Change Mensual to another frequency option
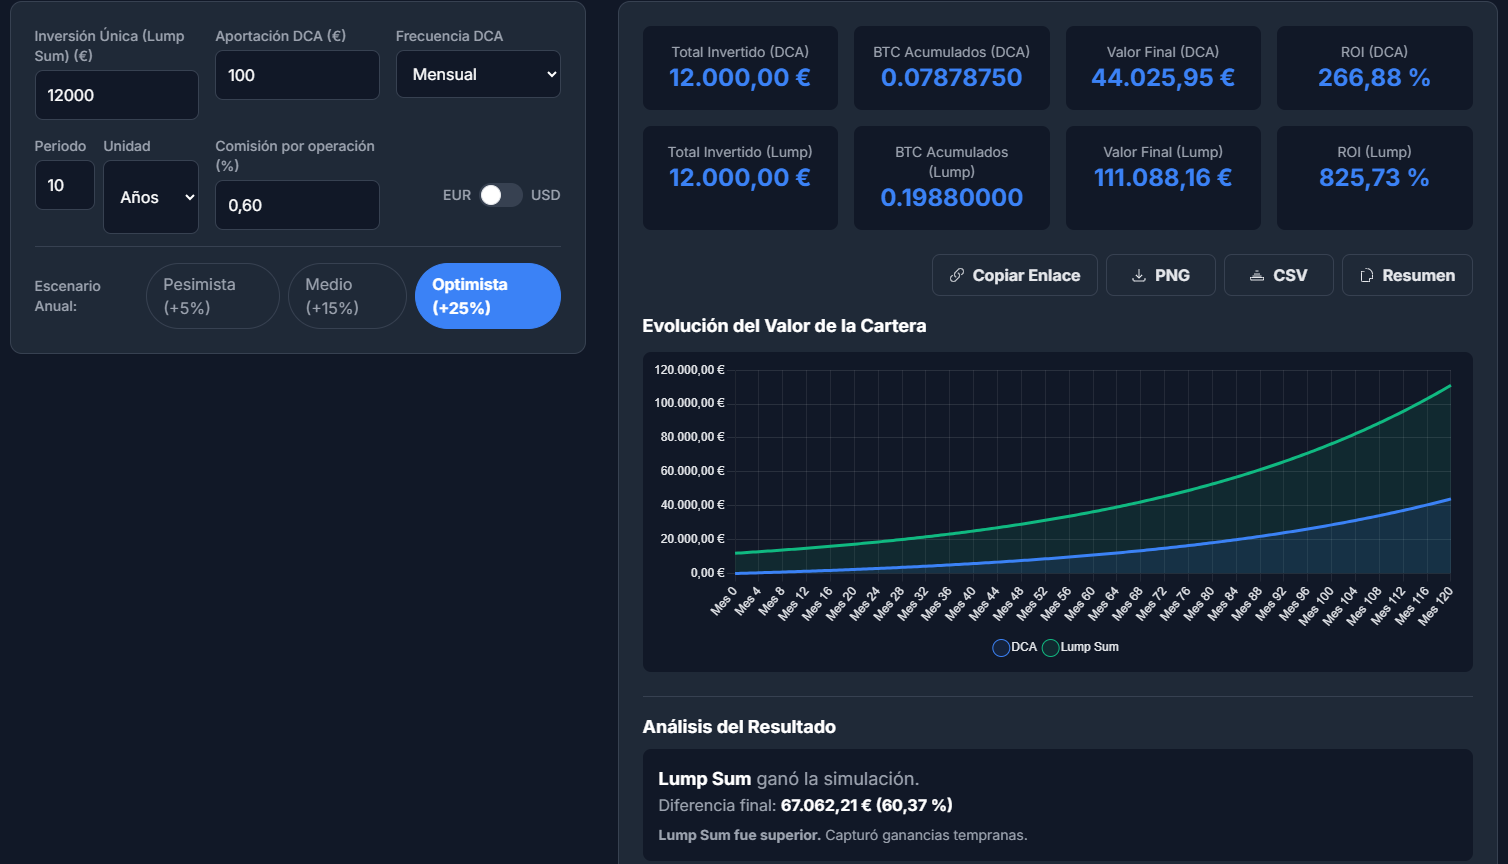Screen dimensions: 1508x864 478,73
